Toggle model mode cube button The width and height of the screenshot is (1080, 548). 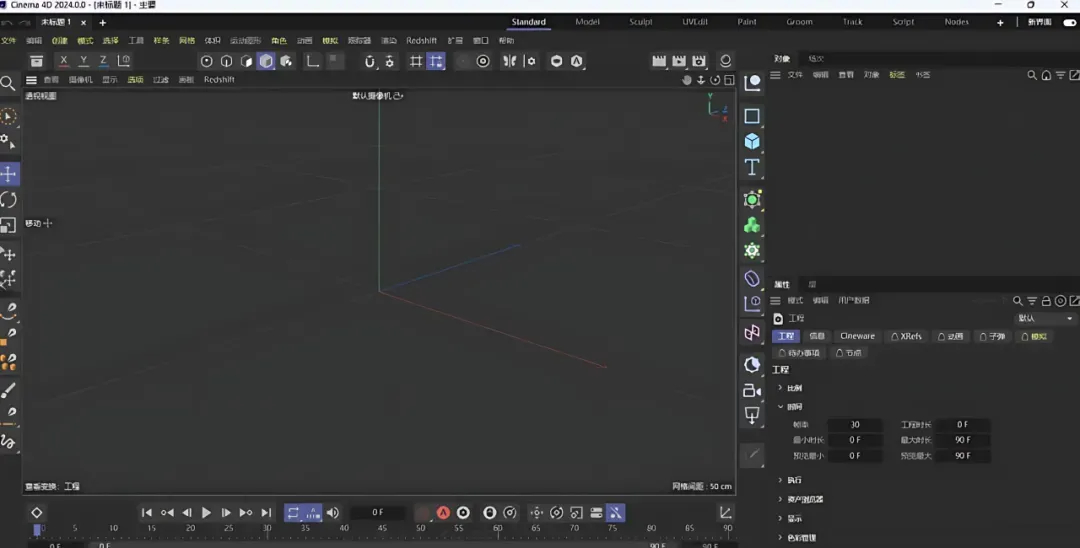[x=267, y=61]
